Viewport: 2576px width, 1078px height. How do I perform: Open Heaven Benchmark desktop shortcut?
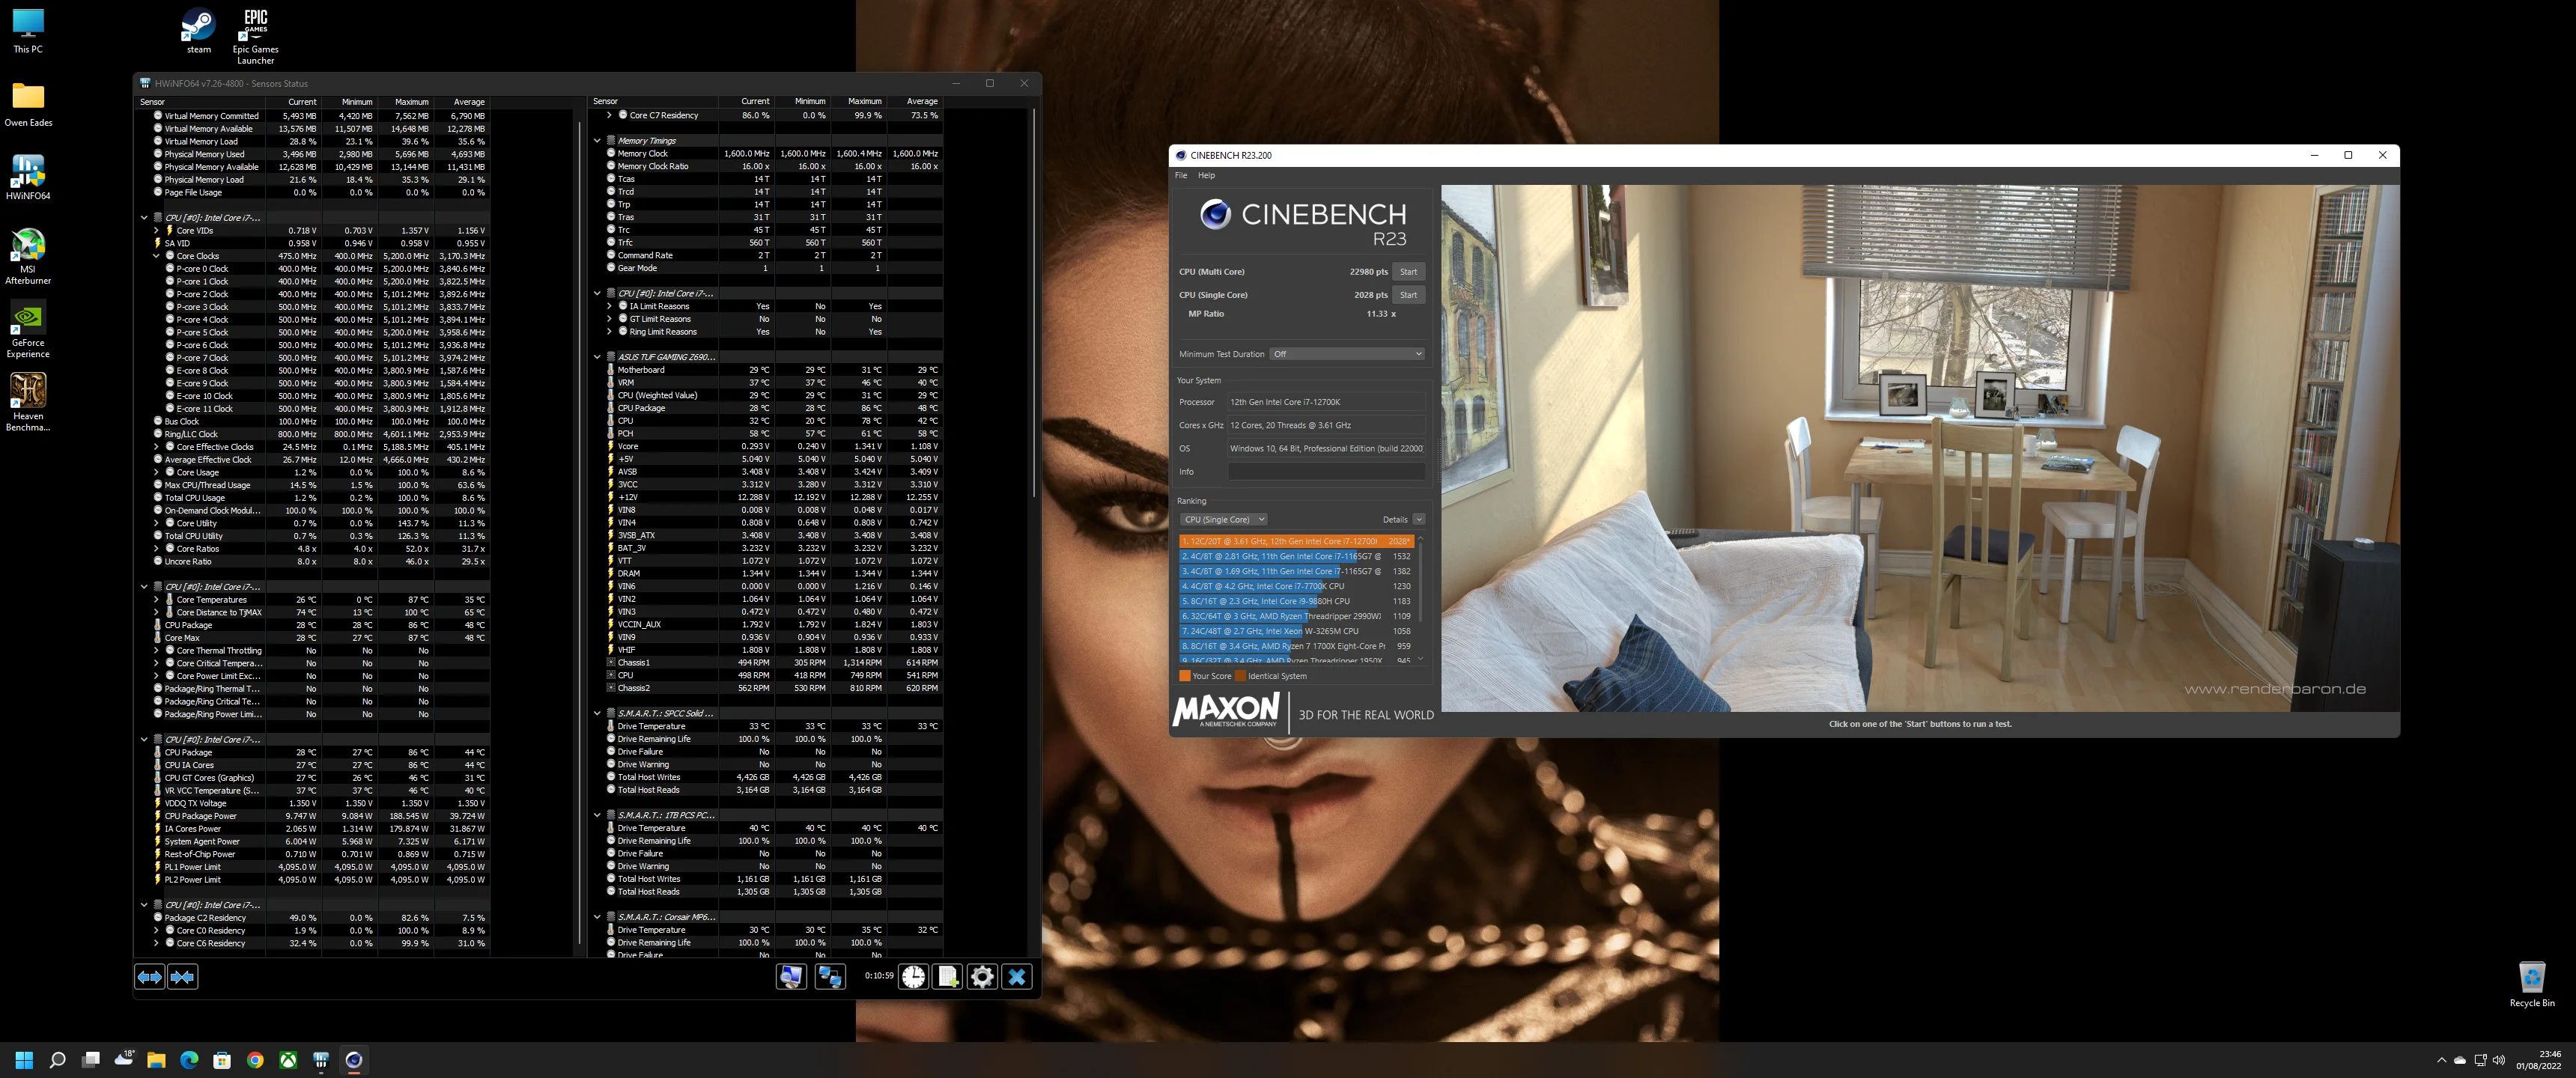coord(28,402)
